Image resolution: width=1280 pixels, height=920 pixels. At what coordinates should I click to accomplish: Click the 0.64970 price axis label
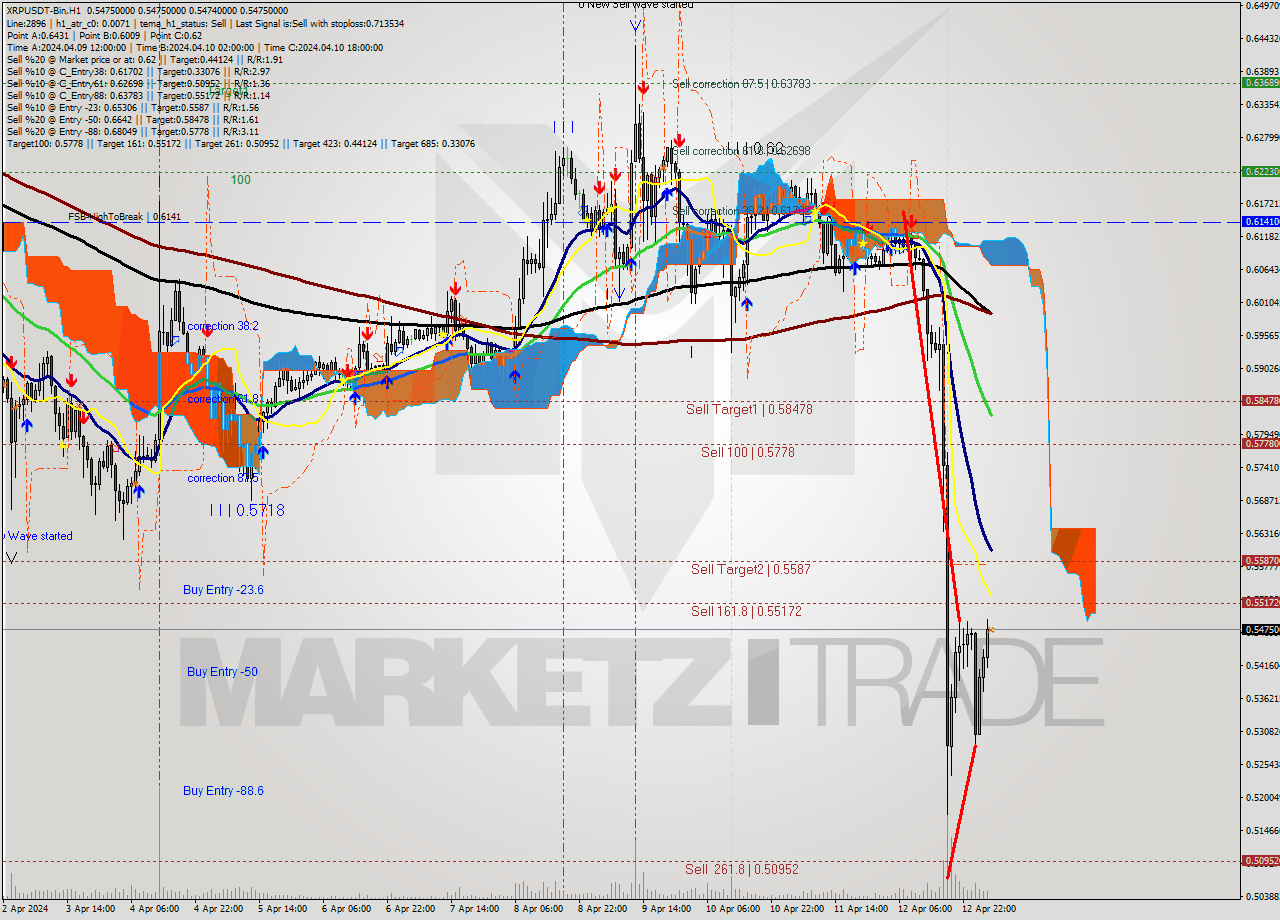(1261, 6)
